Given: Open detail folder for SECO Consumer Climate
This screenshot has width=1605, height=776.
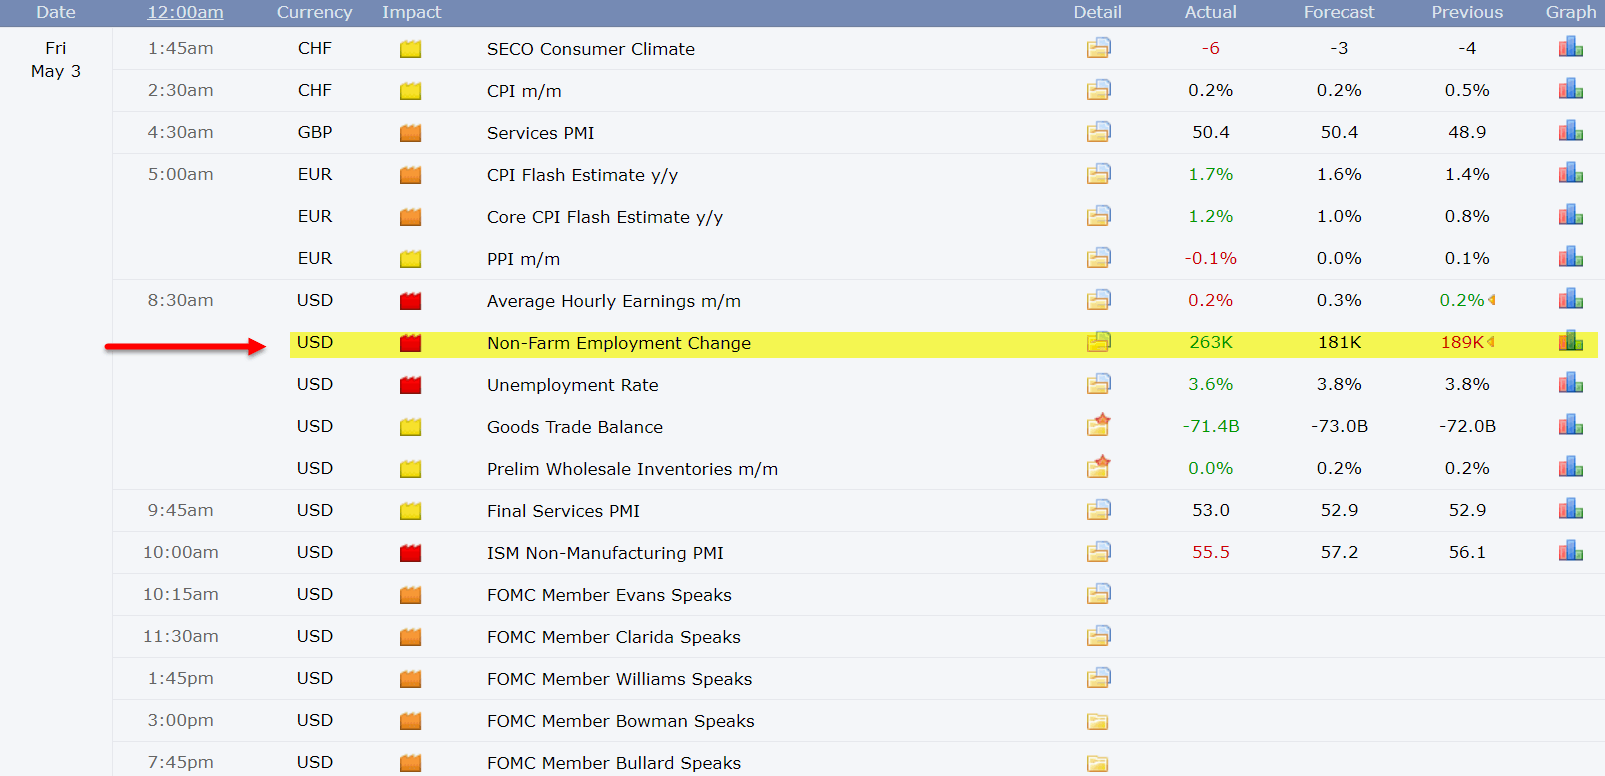Looking at the screenshot, I should 1098,48.
